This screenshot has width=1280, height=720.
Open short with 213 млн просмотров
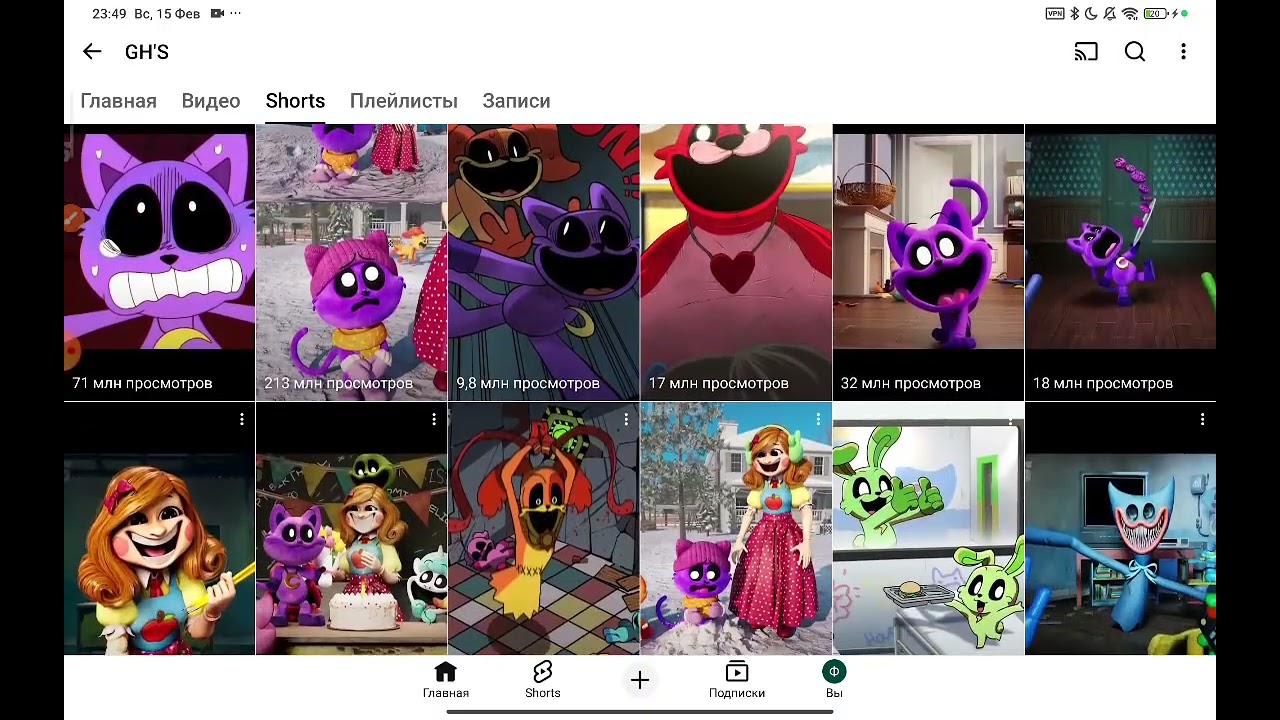point(352,262)
